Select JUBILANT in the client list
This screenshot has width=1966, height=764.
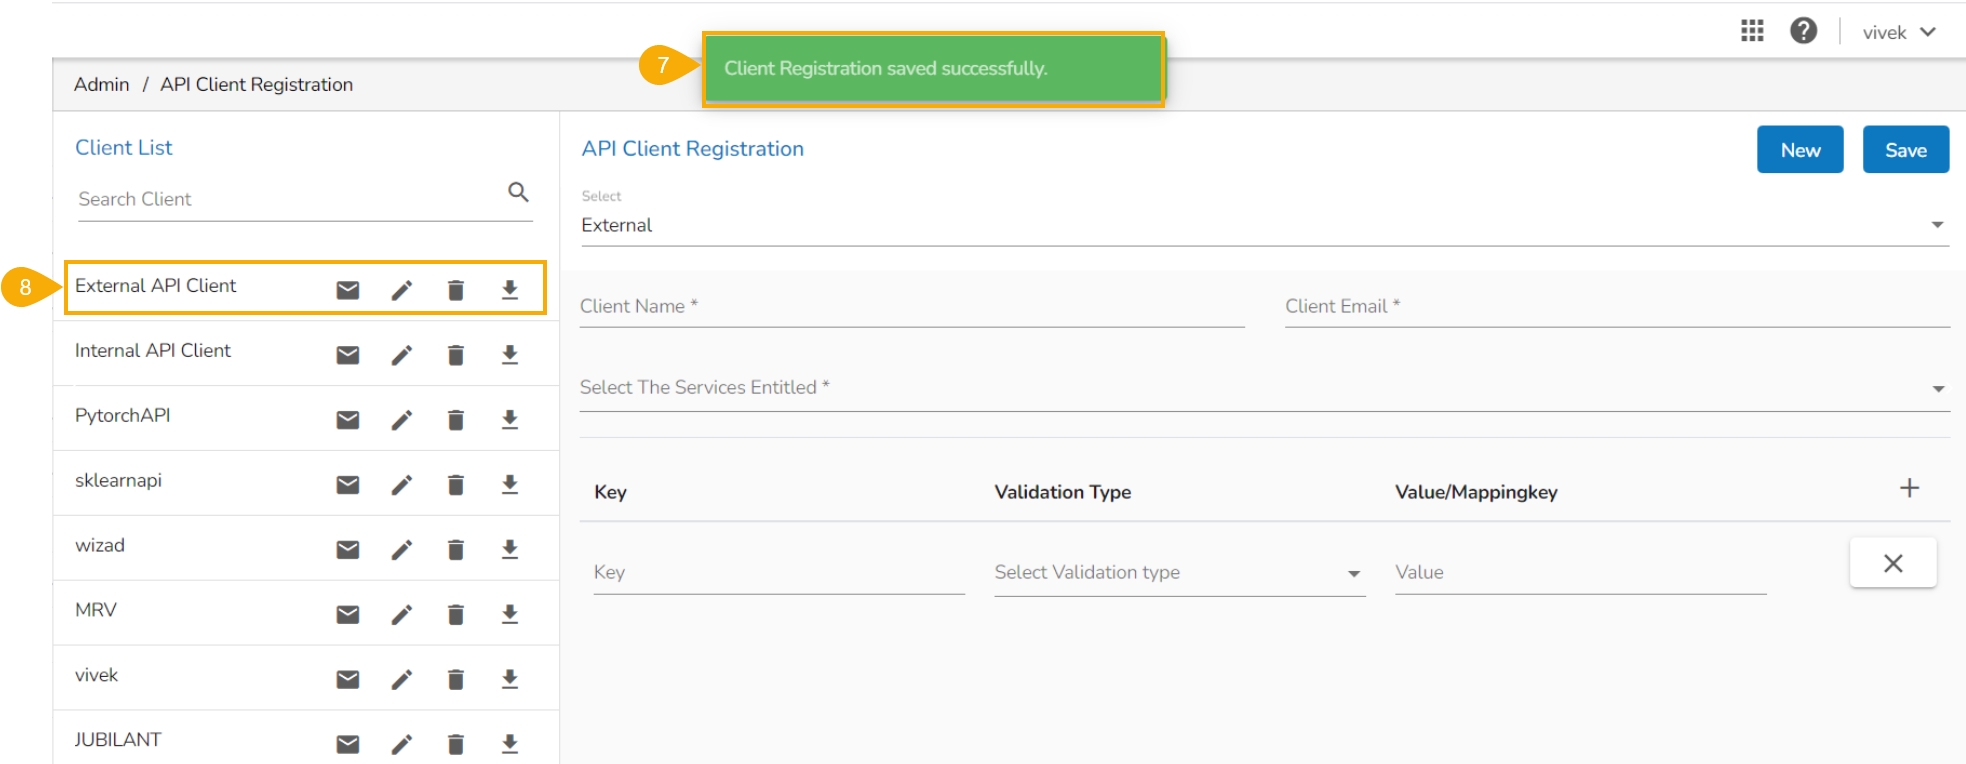(118, 740)
